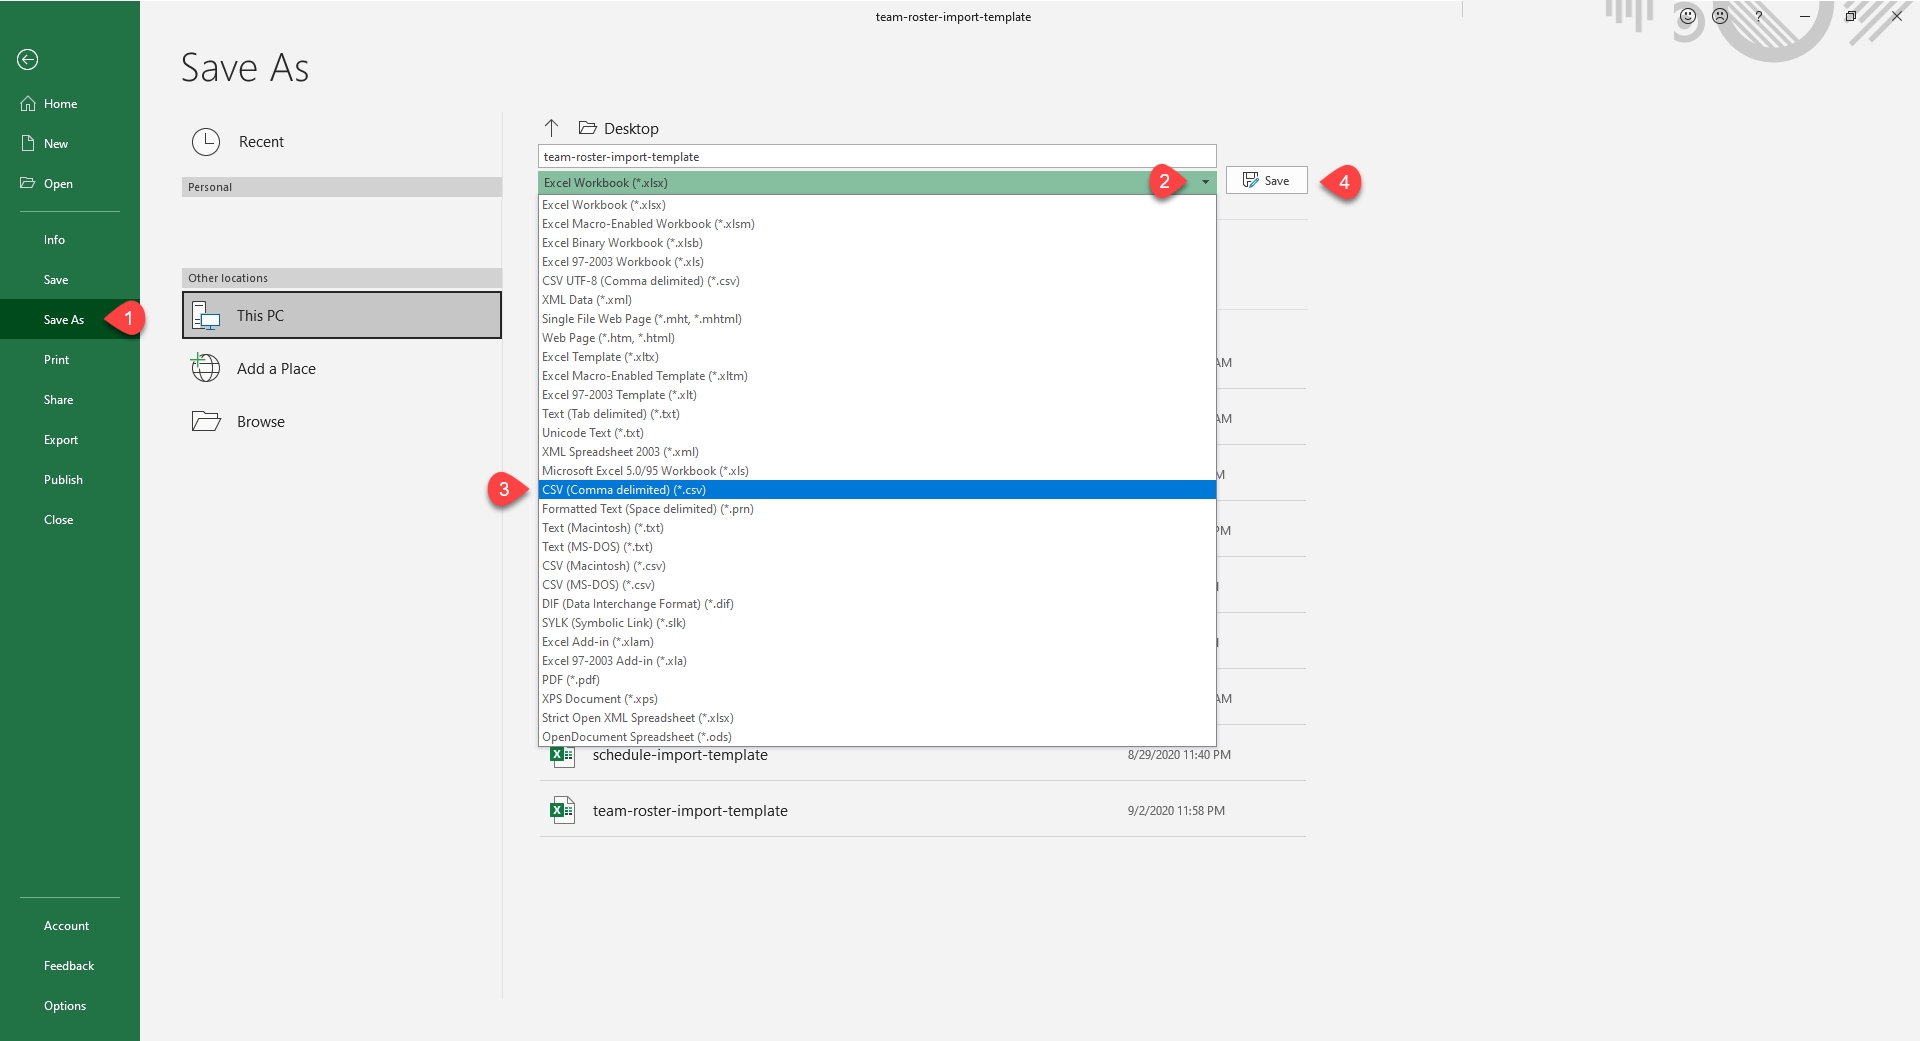Click the back arrow circle icon
The width and height of the screenshot is (1920, 1041).
pyautogui.click(x=28, y=60)
